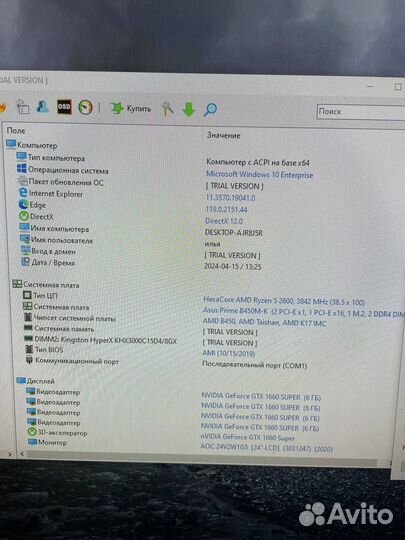
Task: Open the nVIDIA GeForce GTX 1660 Super link
Action: pyautogui.click(x=248, y=437)
